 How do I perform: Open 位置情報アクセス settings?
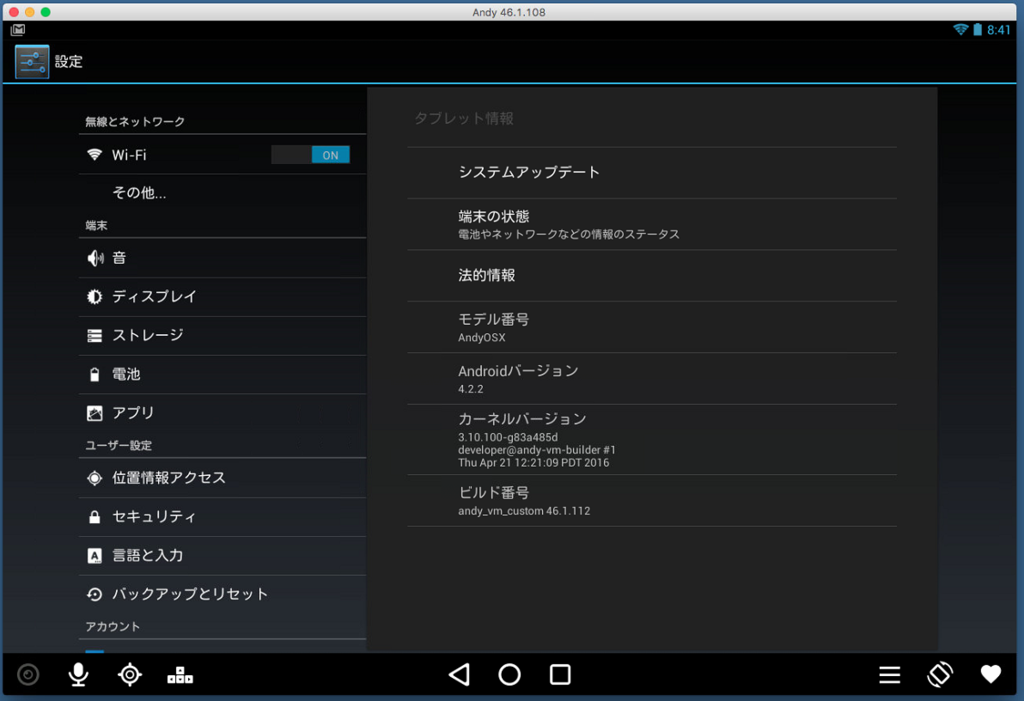coord(222,478)
